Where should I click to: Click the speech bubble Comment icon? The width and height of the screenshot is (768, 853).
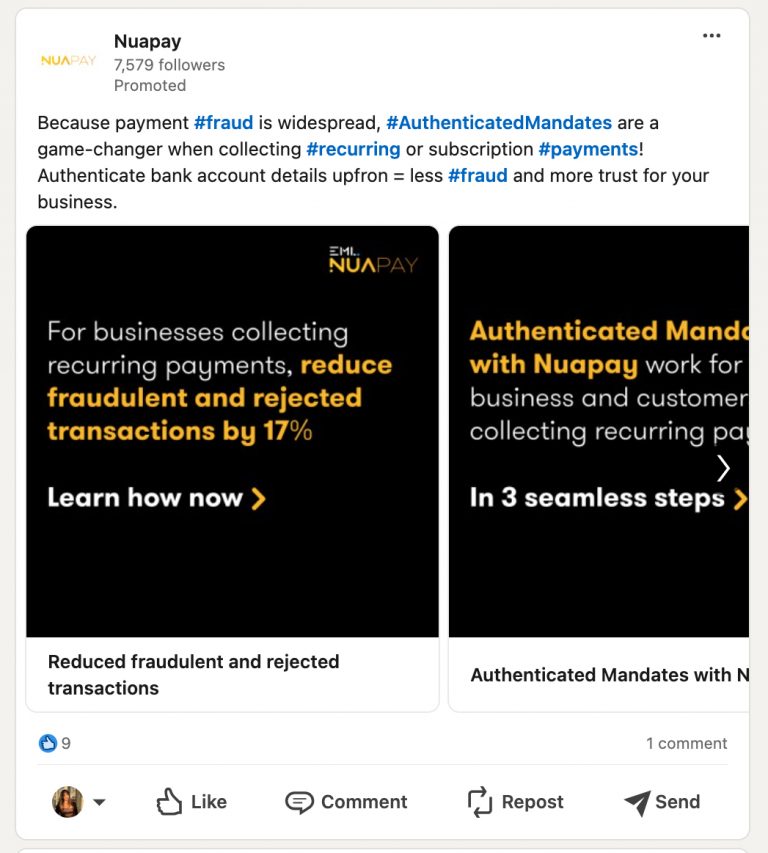pos(299,802)
